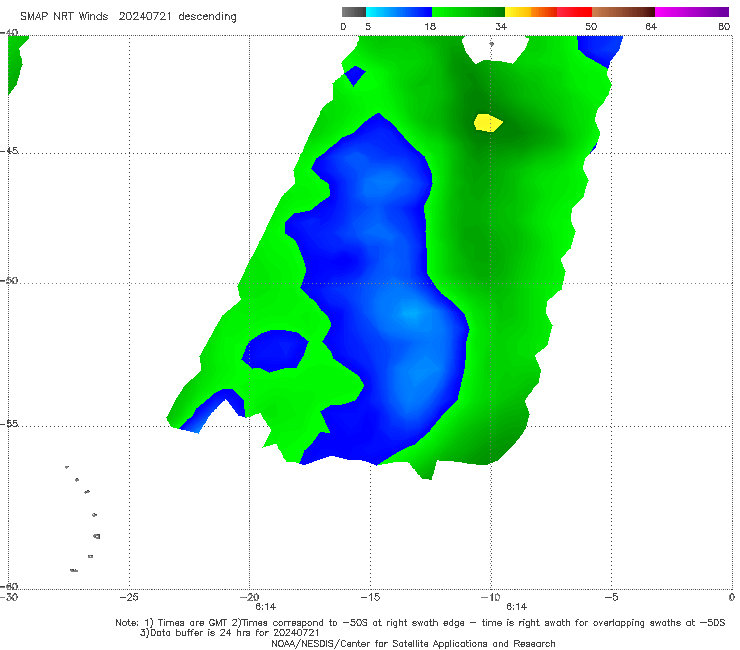
Task: Click the white data gap at the top near -10
Action: click(x=495, y=49)
